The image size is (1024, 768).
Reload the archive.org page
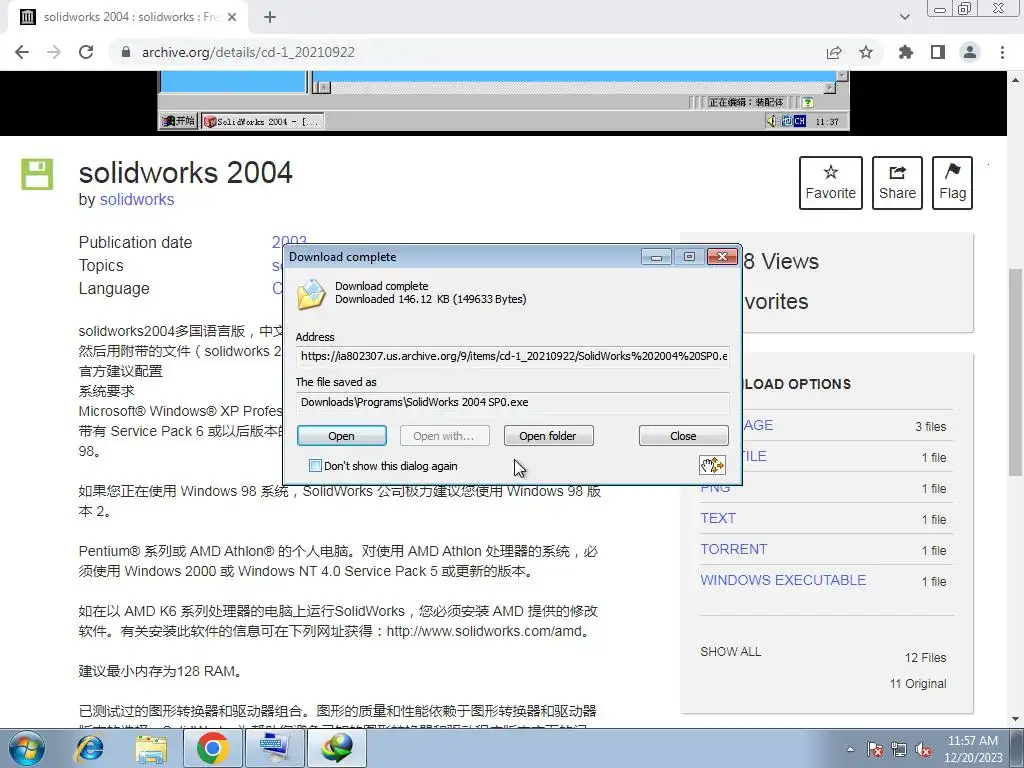[x=86, y=52]
